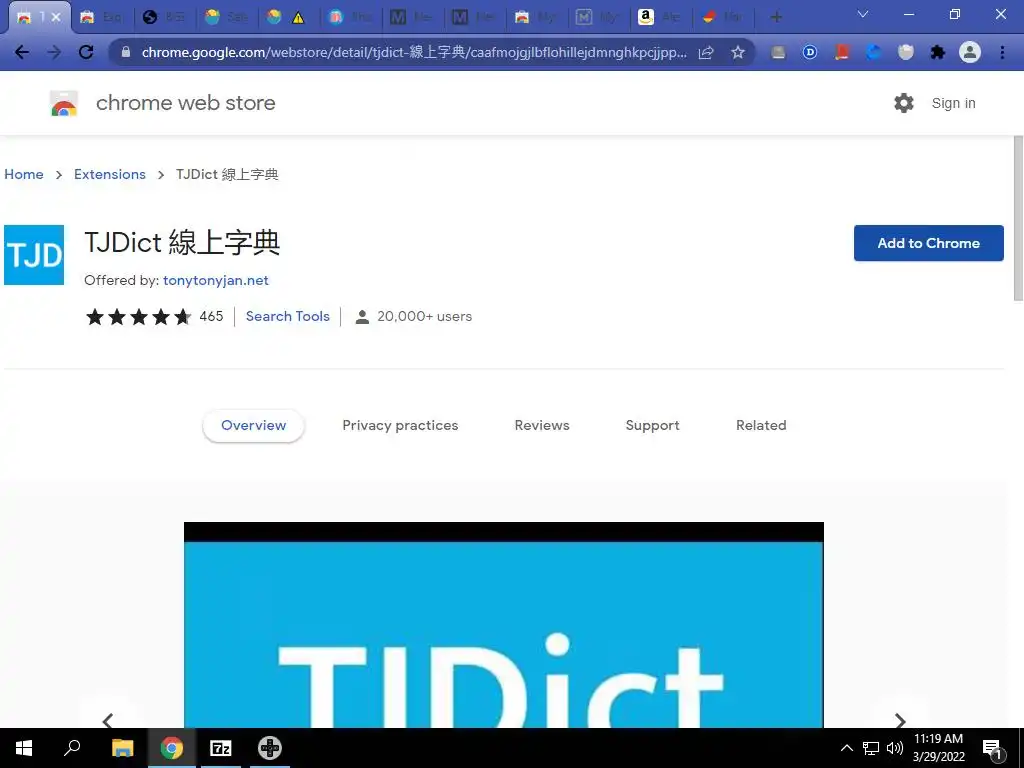
Task: Open File Explorer from taskbar
Action: pyautogui.click(x=122, y=748)
